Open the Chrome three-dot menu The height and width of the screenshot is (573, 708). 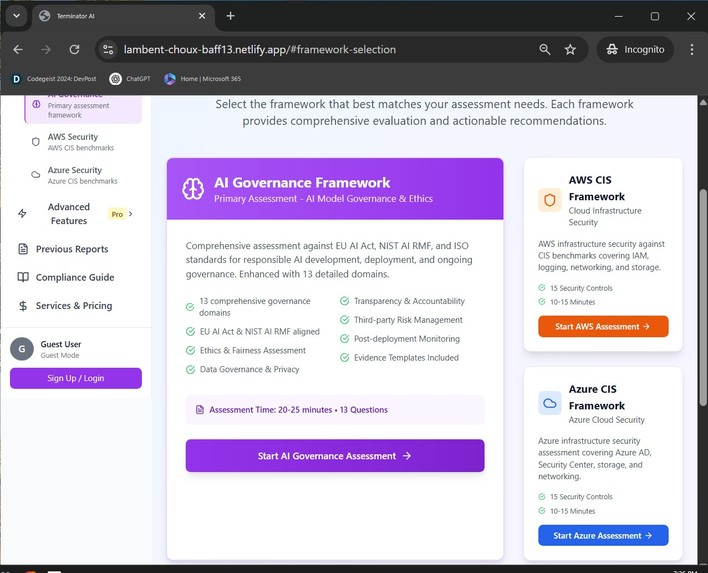(692, 50)
